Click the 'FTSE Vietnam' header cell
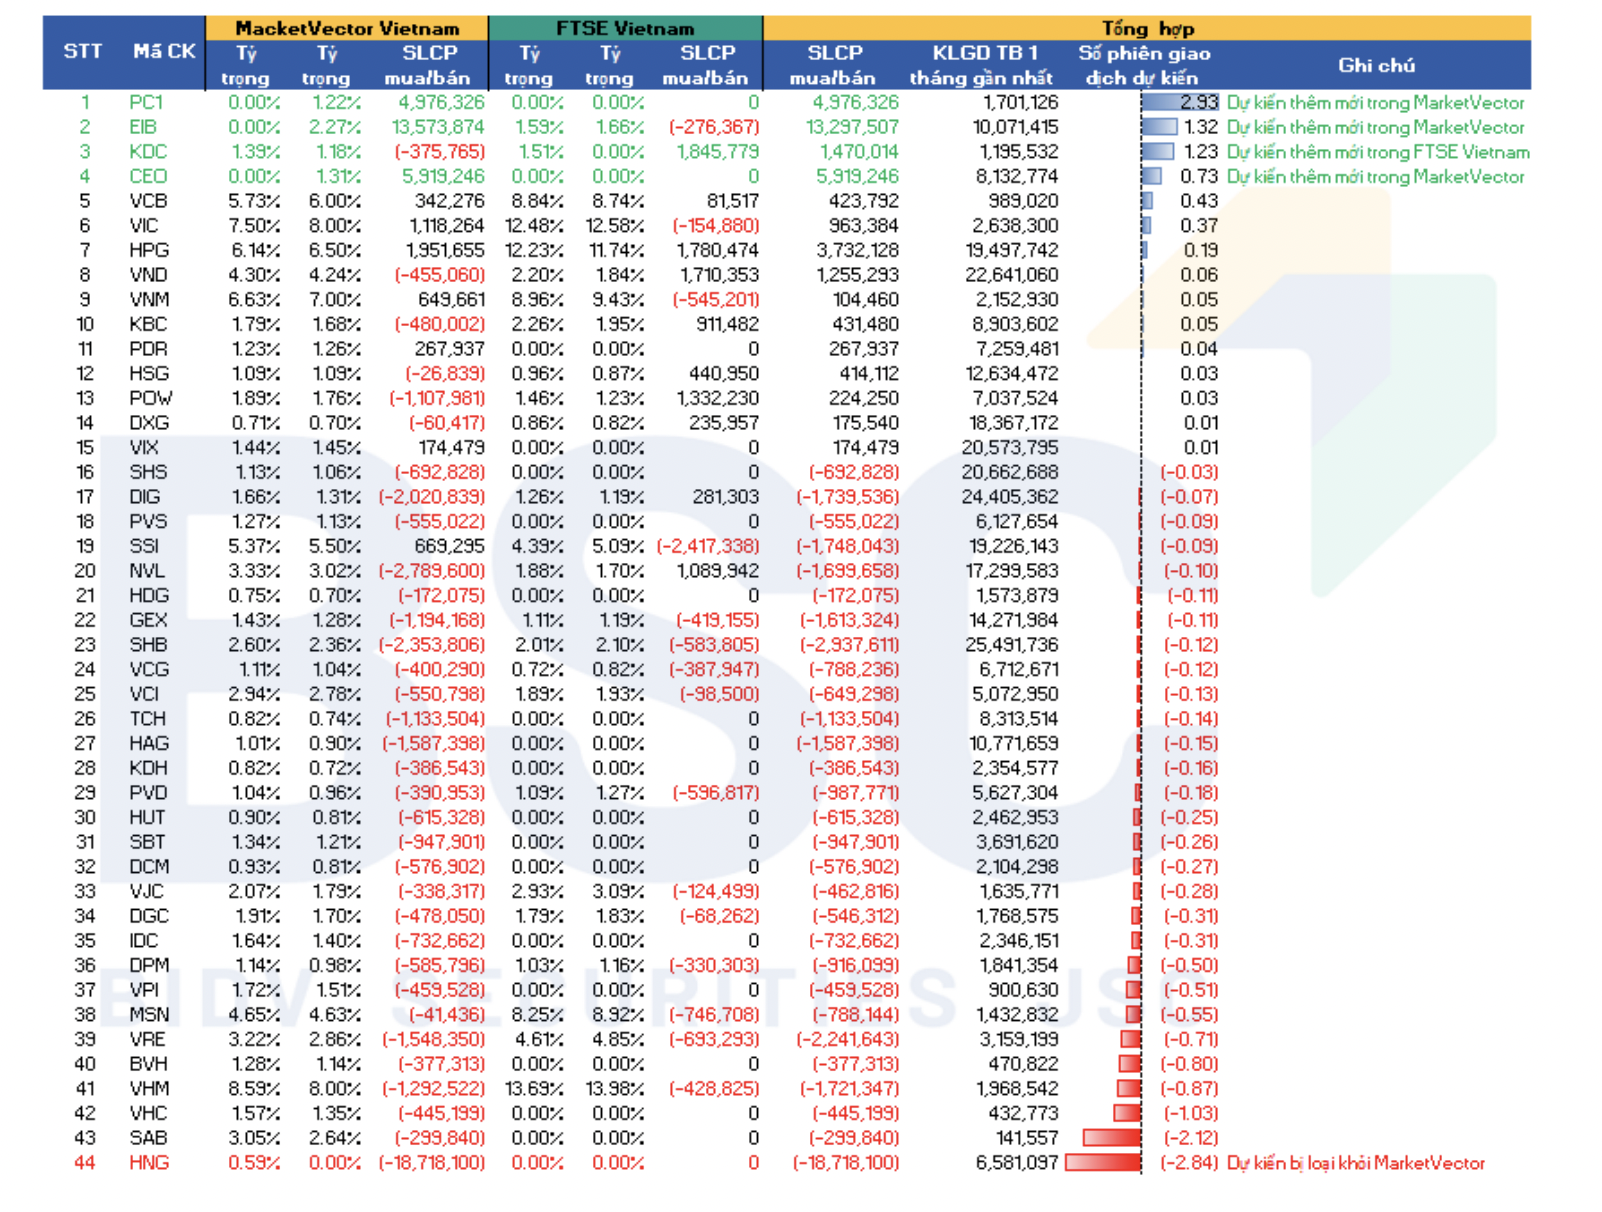Screen dimensions: 1602x1212 (625, 28)
